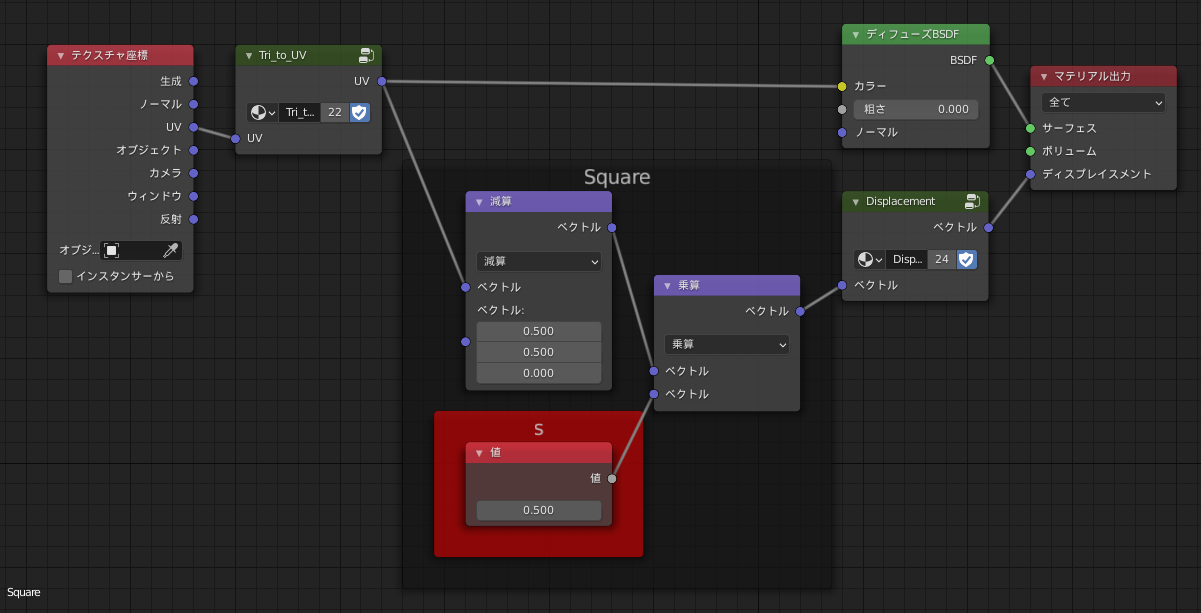This screenshot has width=1201, height=613.
Task: Open the 減算 operation dropdown
Action: point(539,261)
